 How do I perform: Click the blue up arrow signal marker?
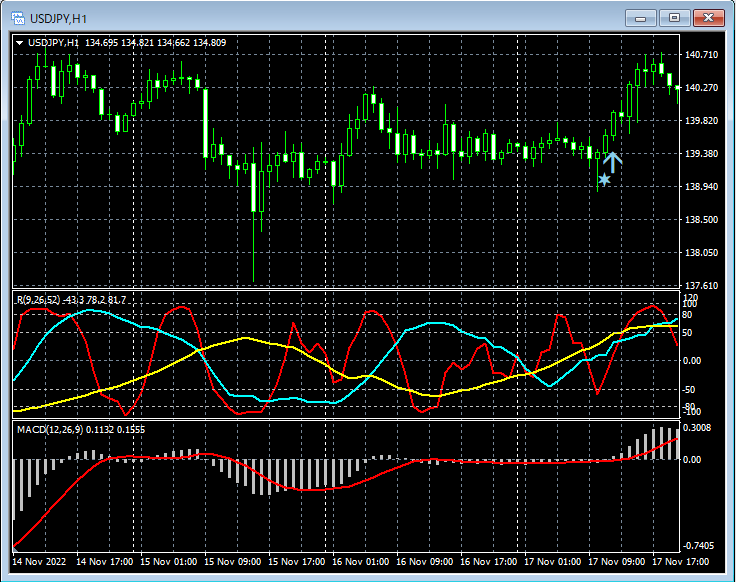click(x=613, y=162)
